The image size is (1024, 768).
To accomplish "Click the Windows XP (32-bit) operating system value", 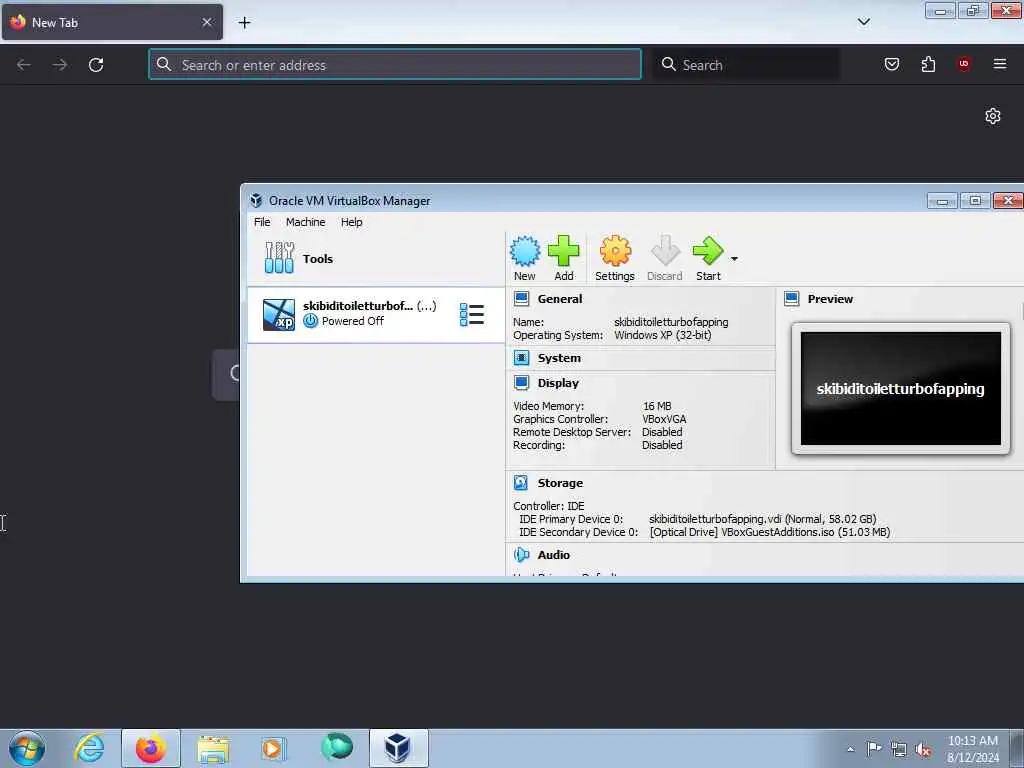I will tap(662, 335).
